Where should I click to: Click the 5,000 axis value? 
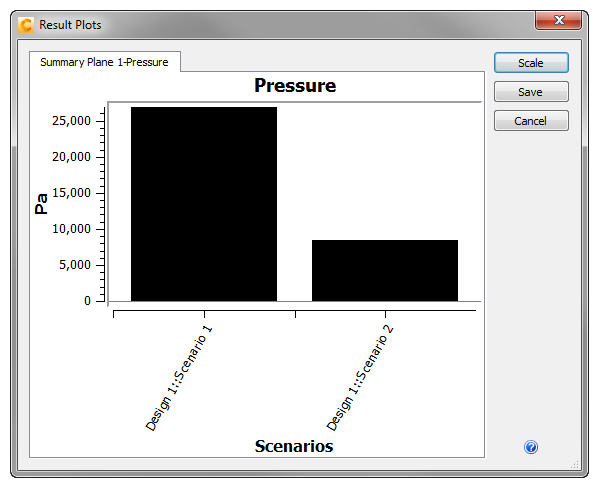pos(75,265)
